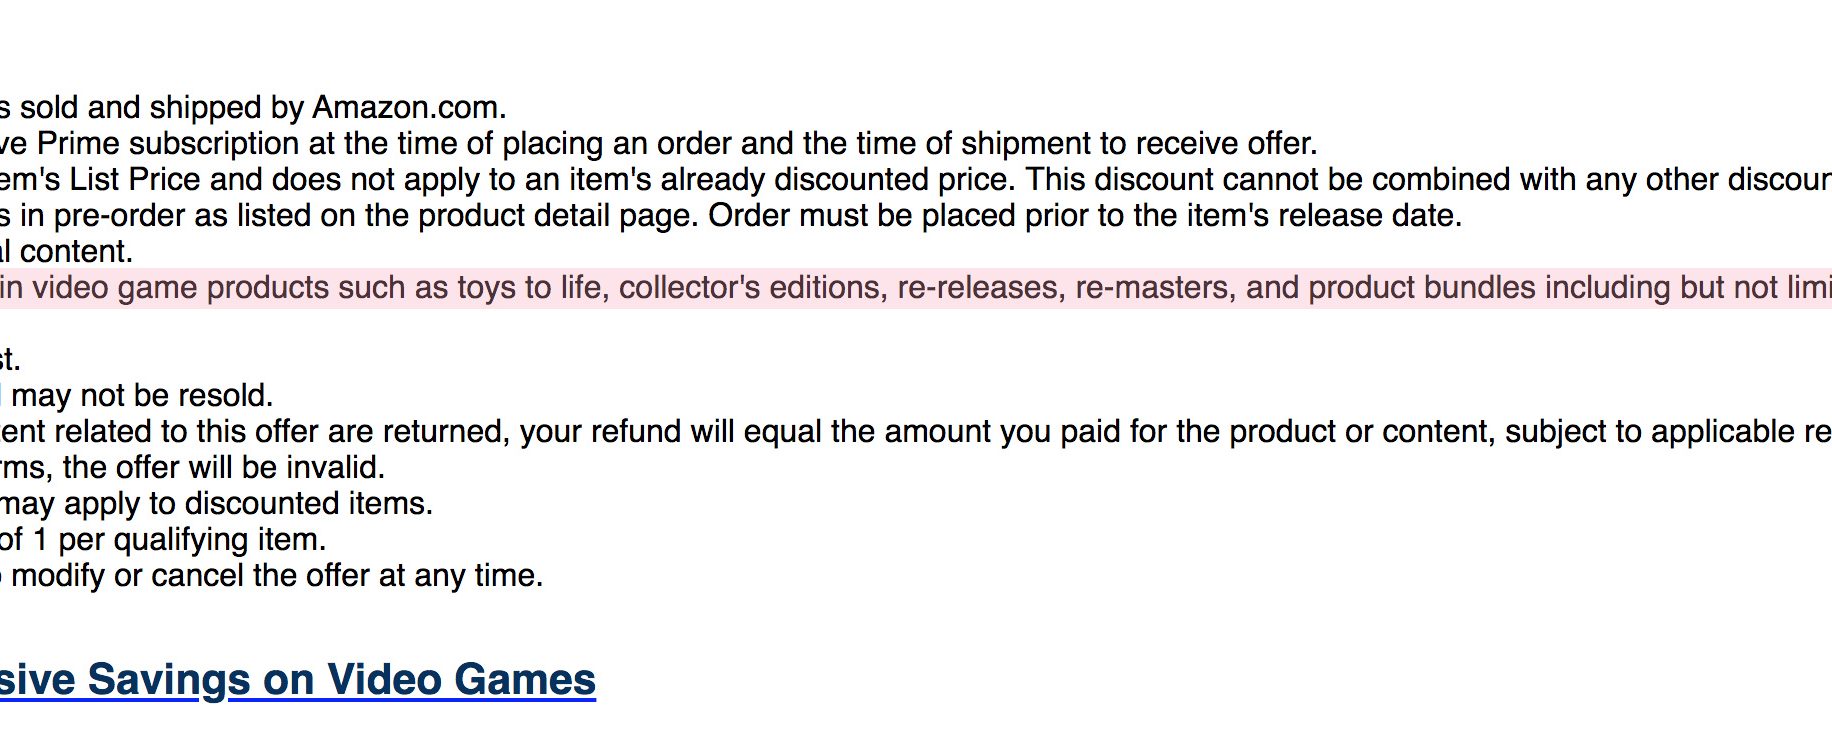The width and height of the screenshot is (1832, 744).
Task: Click the word 'Amazon.com.' in the first line
Action: pyautogui.click(x=410, y=108)
